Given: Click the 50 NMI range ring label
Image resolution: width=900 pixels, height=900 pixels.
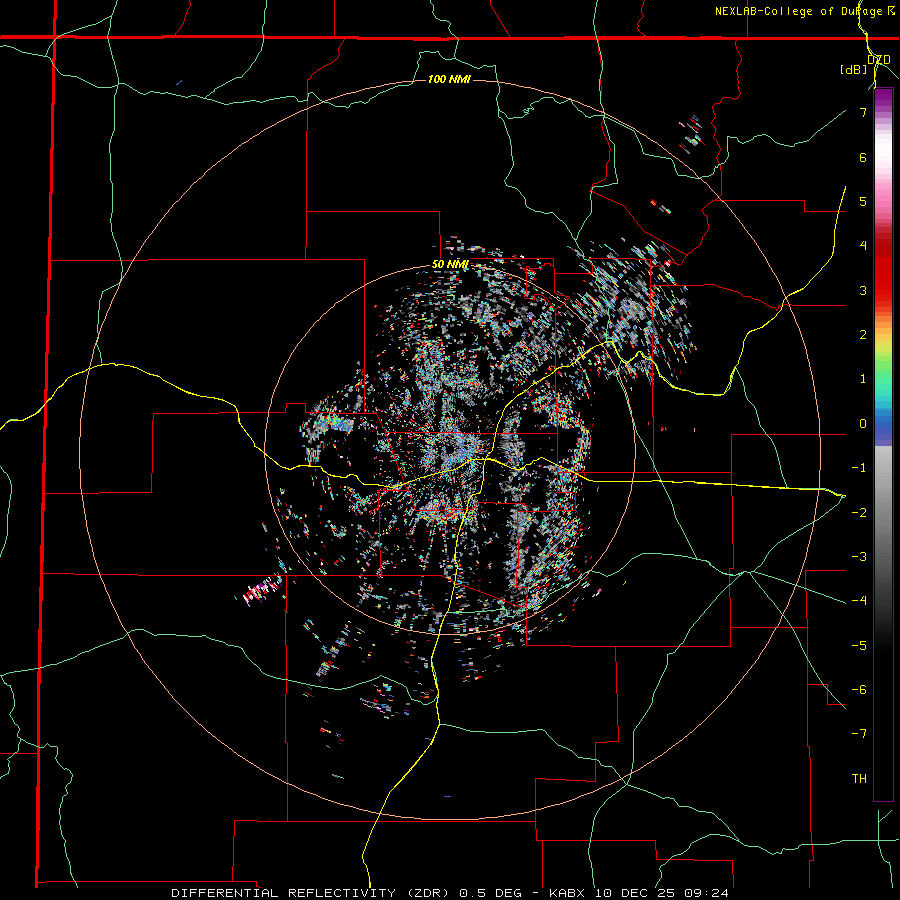Looking at the screenshot, I should coord(450,265).
